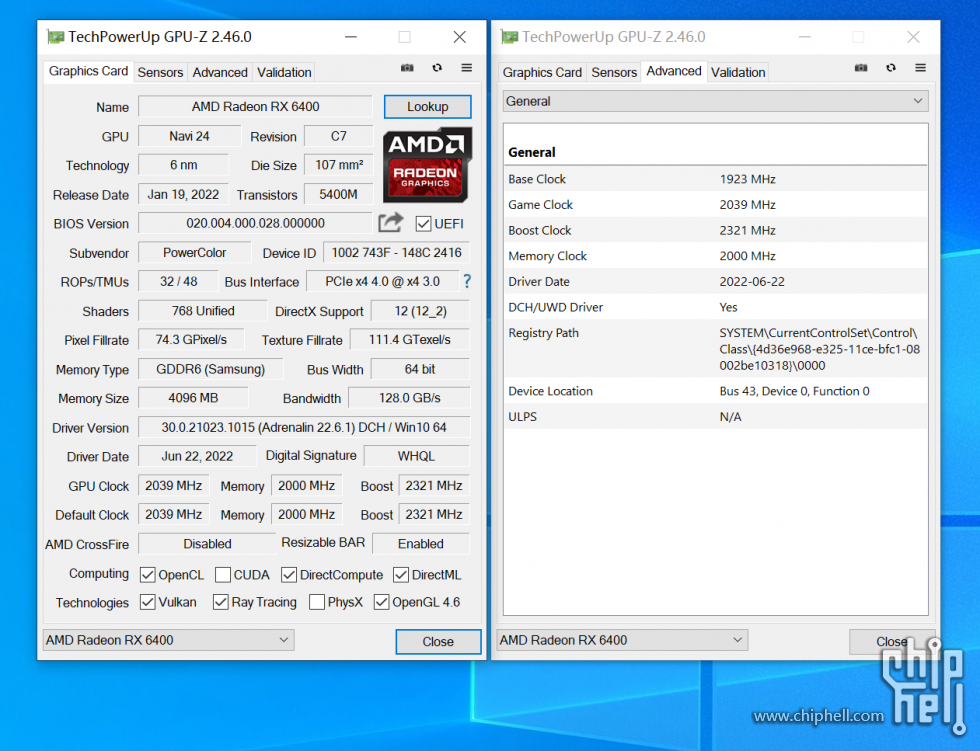Click the Bus Interface PCIe x4 4.0 field
The image size is (980, 751).
(x=382, y=281)
